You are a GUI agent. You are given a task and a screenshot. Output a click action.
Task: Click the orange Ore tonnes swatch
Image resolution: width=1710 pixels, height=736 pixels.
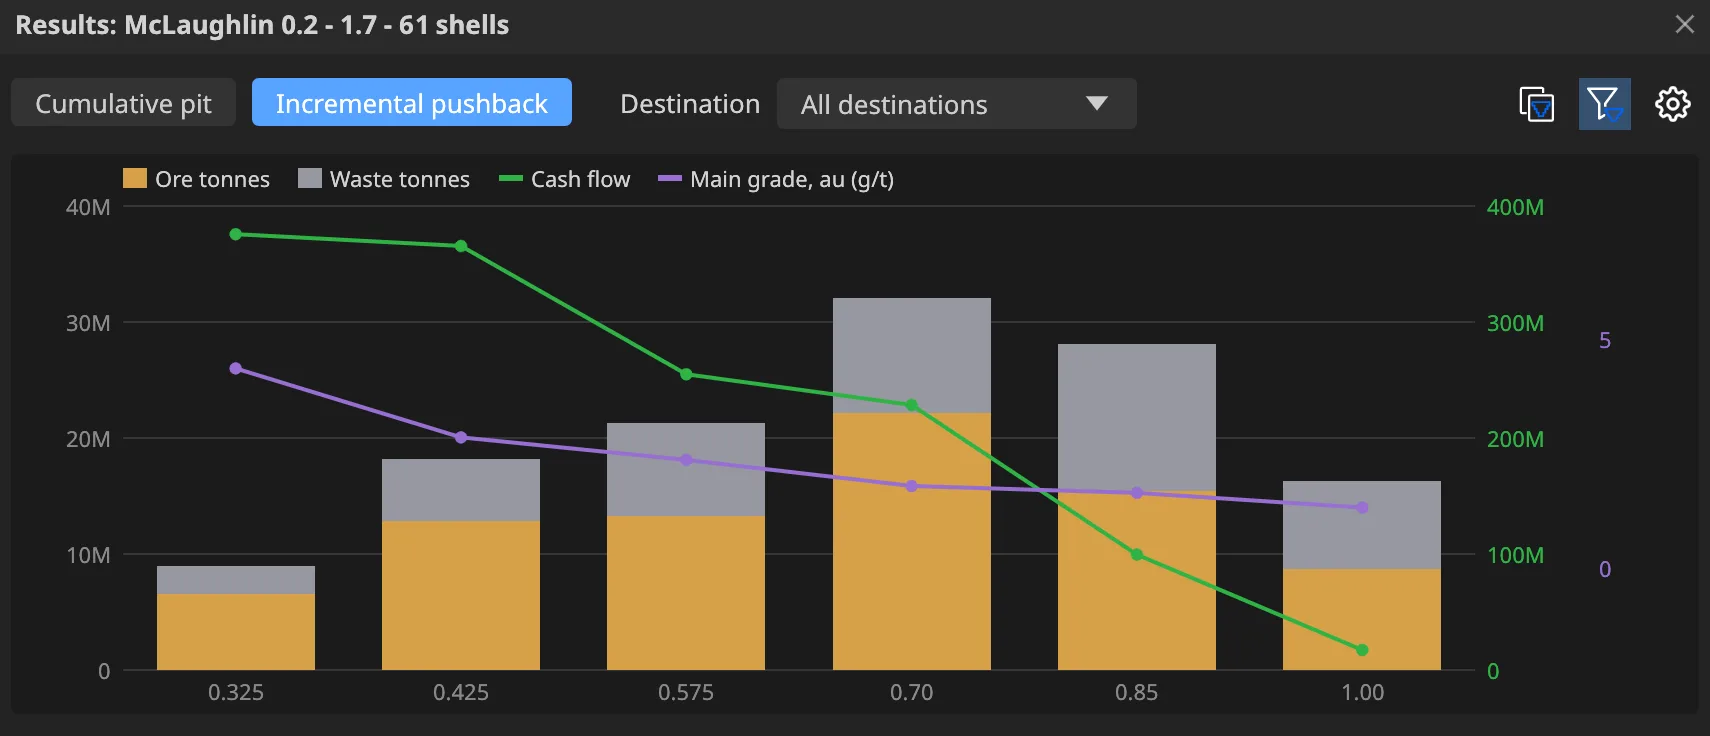click(134, 179)
